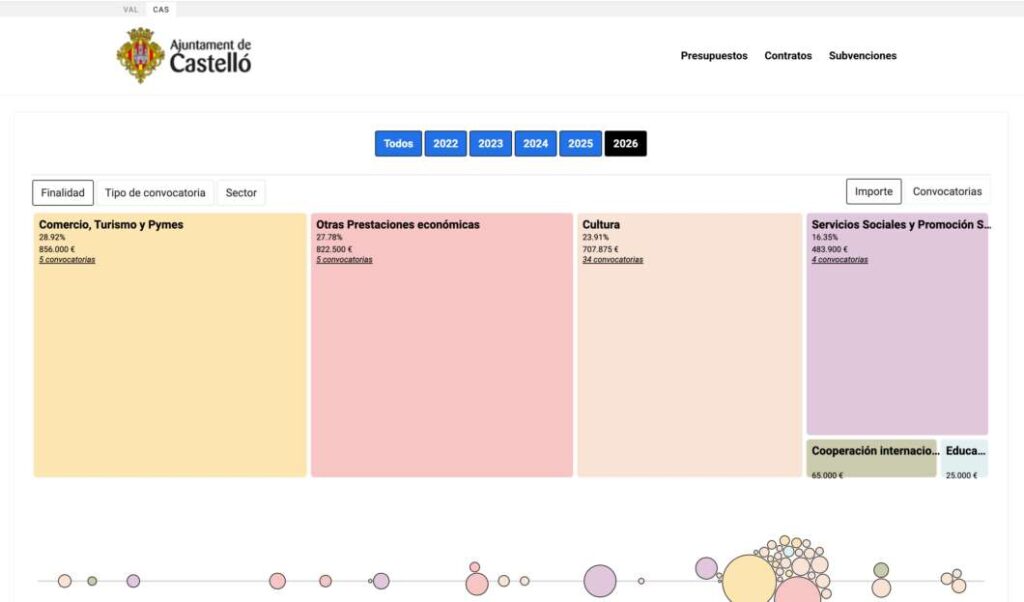Image resolution: width=1024 pixels, height=602 pixels.
Task: Click the 65.000 € amount text
Action: pyautogui.click(x=827, y=475)
